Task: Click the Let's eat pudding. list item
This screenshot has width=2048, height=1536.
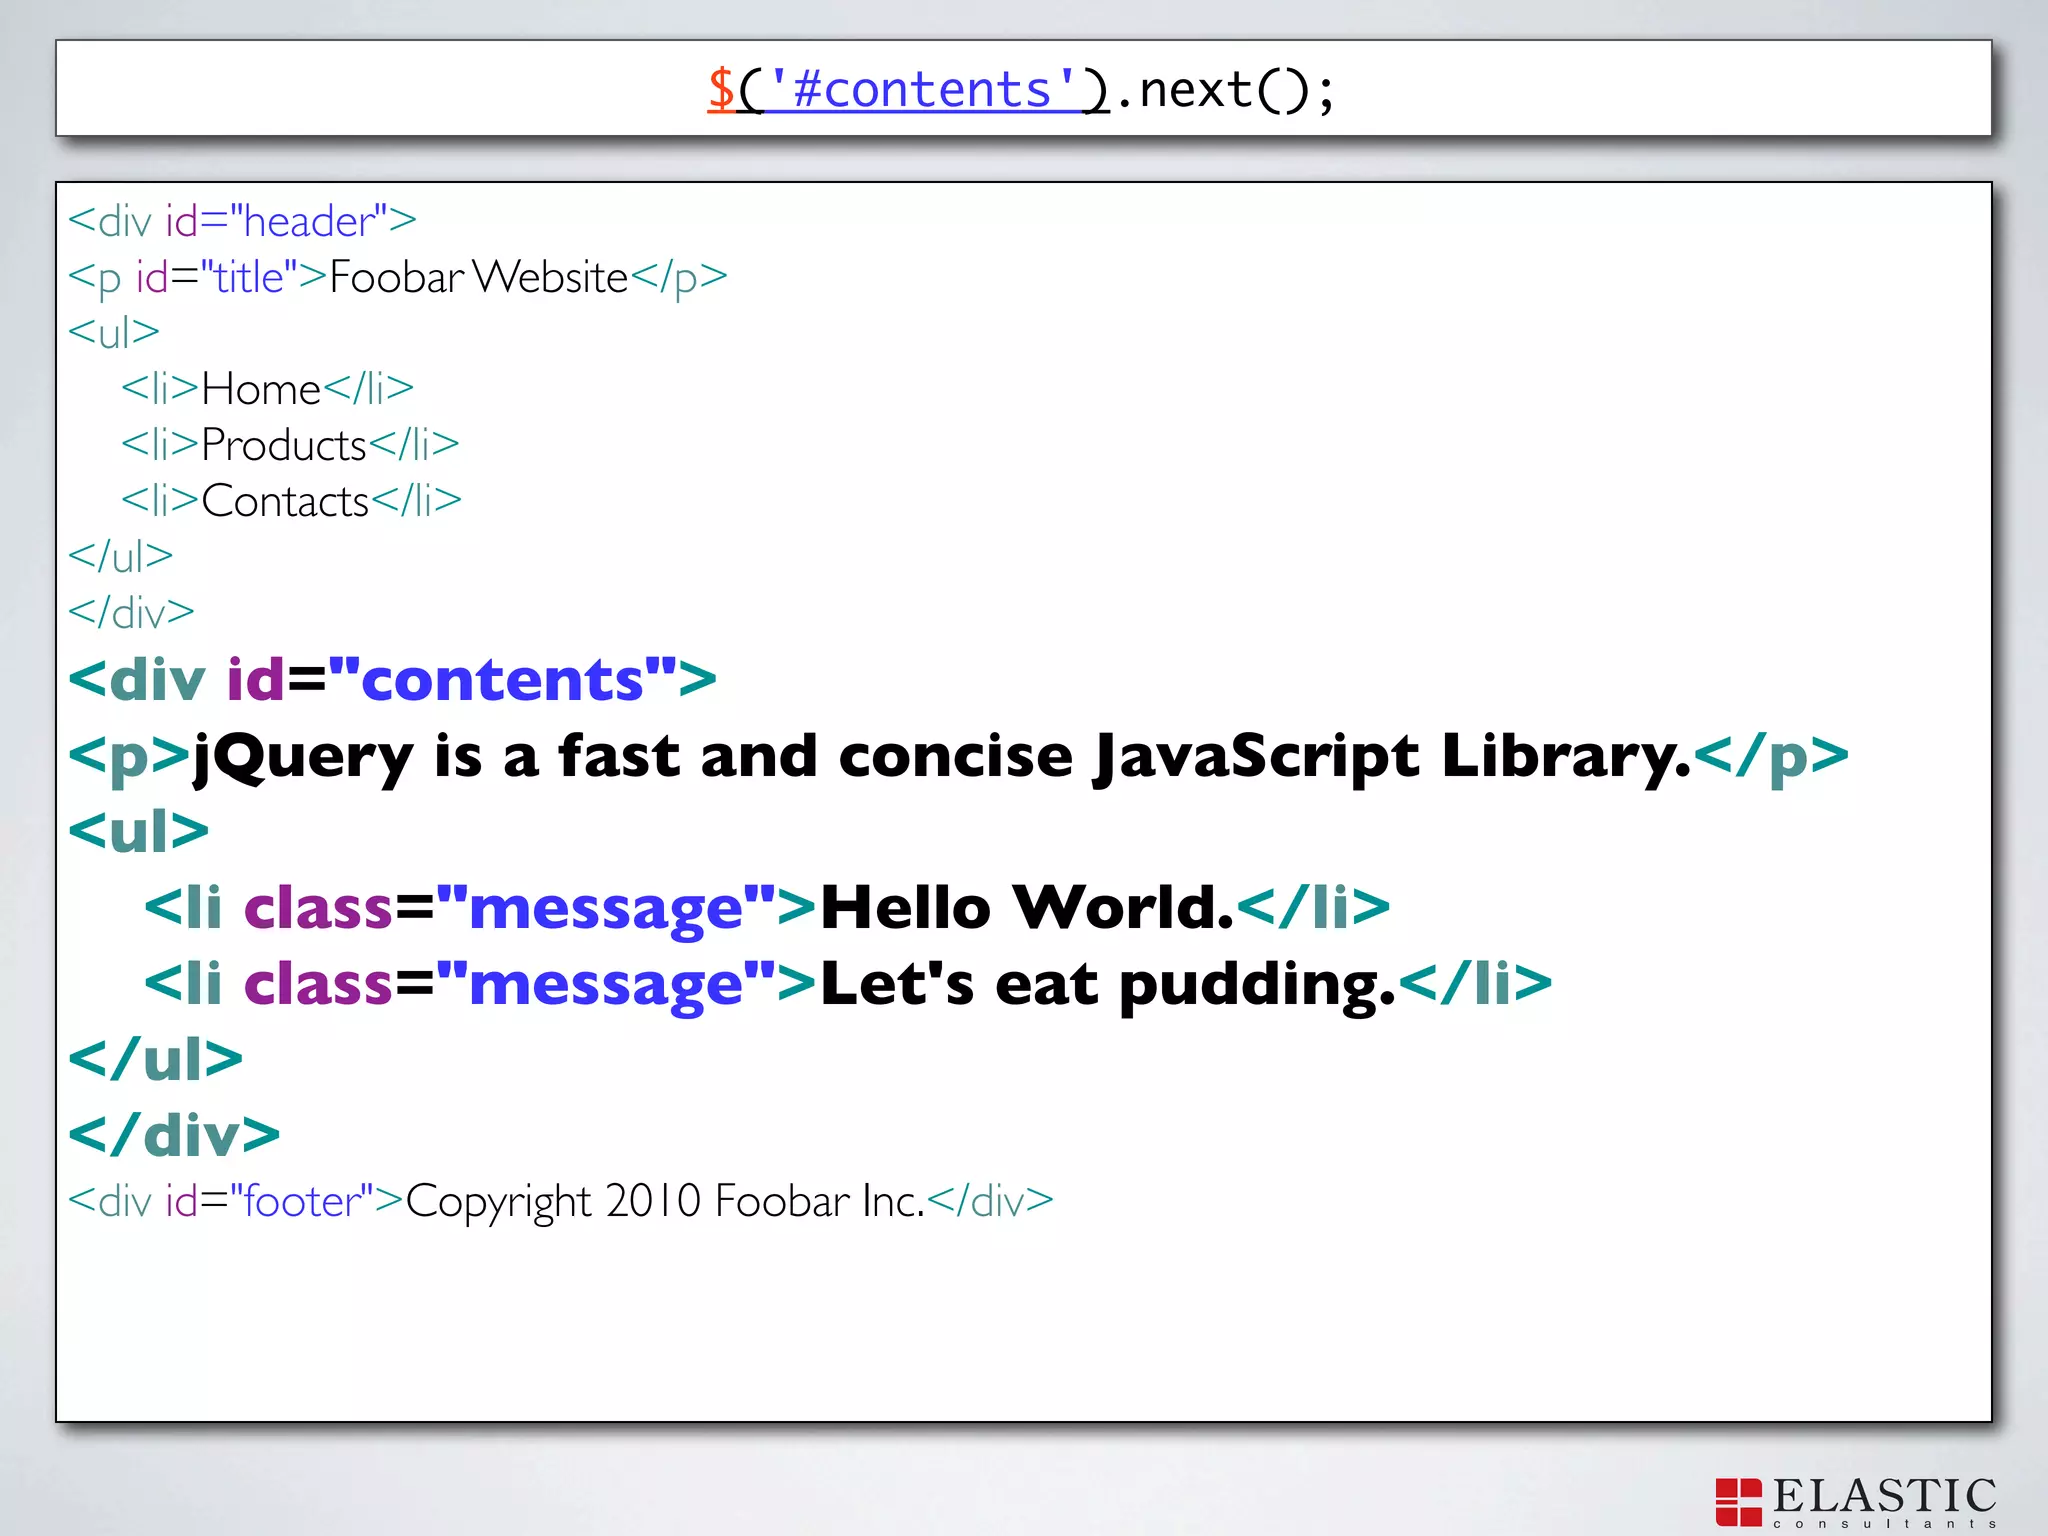Action: point(848,984)
